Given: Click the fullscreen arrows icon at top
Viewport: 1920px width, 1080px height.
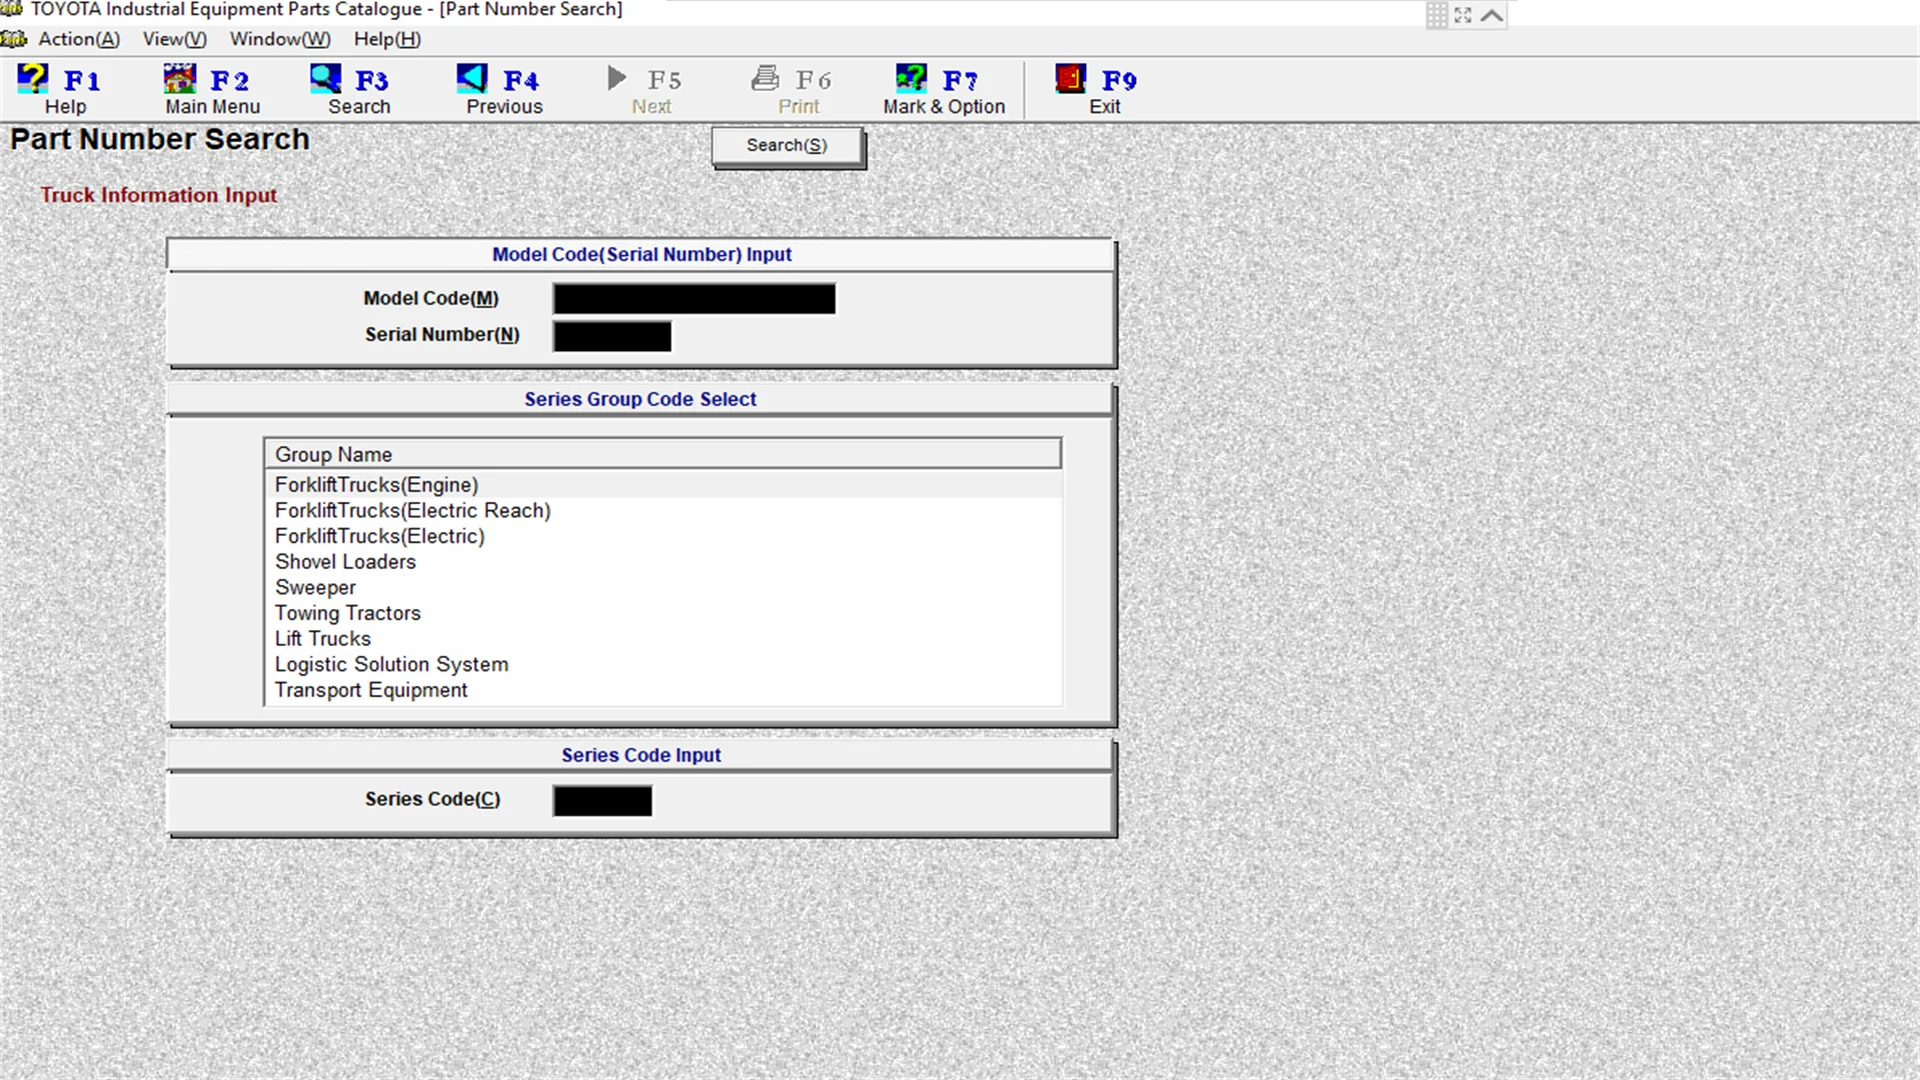Looking at the screenshot, I should [1463, 15].
